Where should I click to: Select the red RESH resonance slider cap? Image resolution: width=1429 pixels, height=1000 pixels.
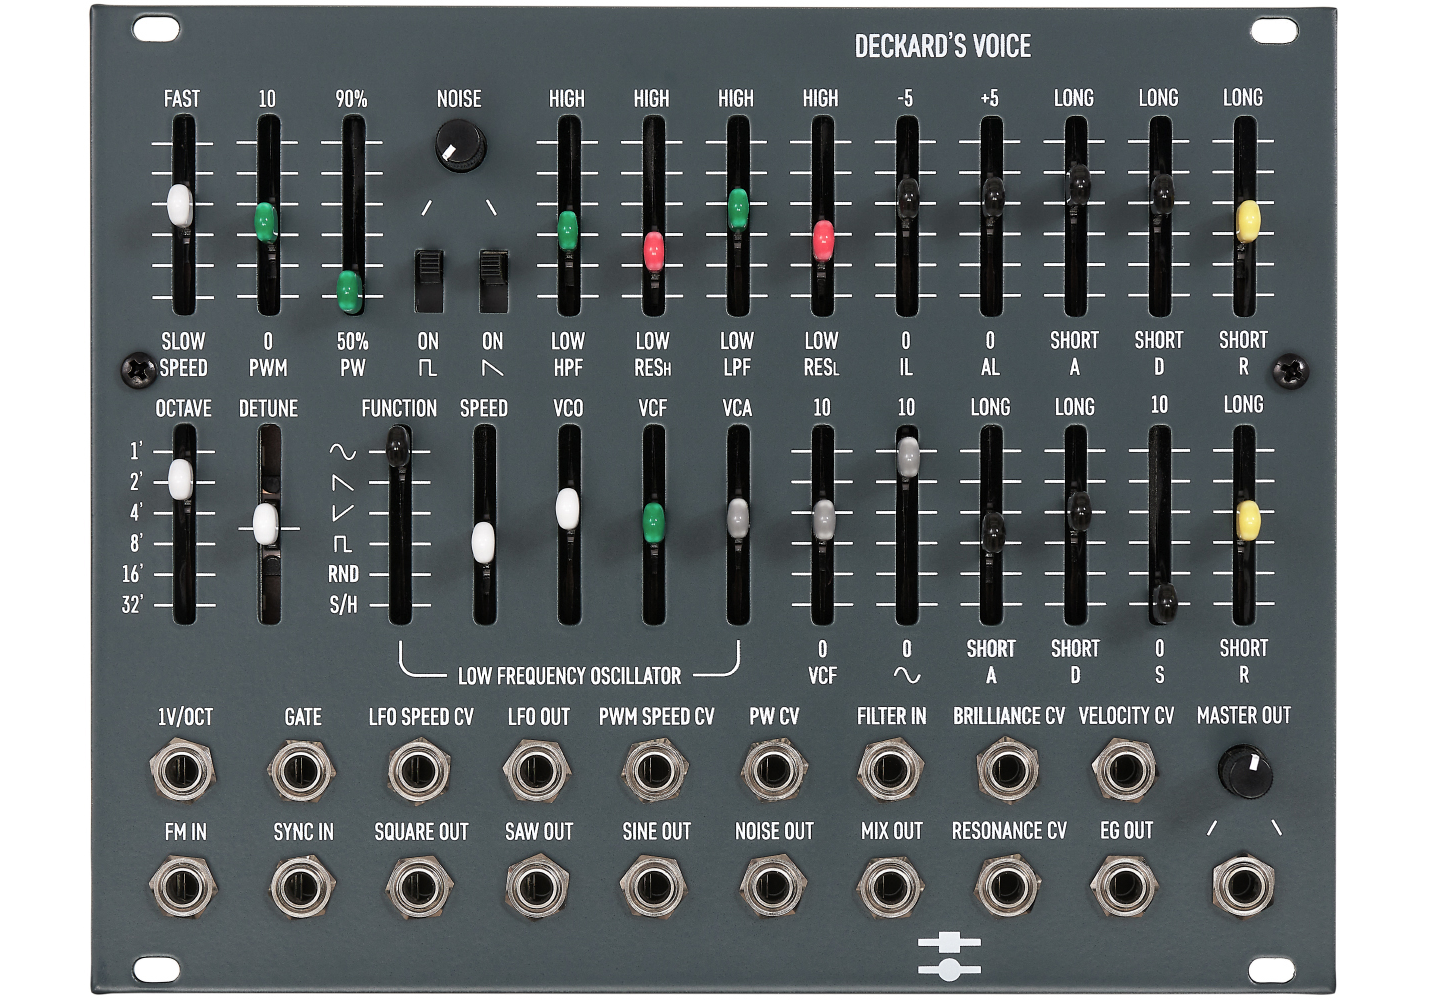point(653,250)
